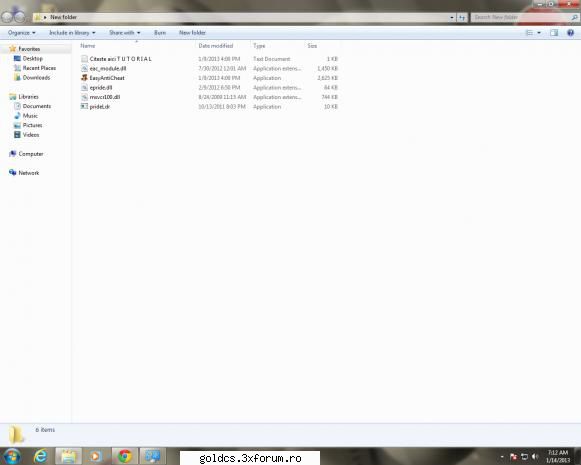Click the Action Center flag tray icon
Image resolution: width=581 pixels, height=465 pixels.
tap(514, 457)
